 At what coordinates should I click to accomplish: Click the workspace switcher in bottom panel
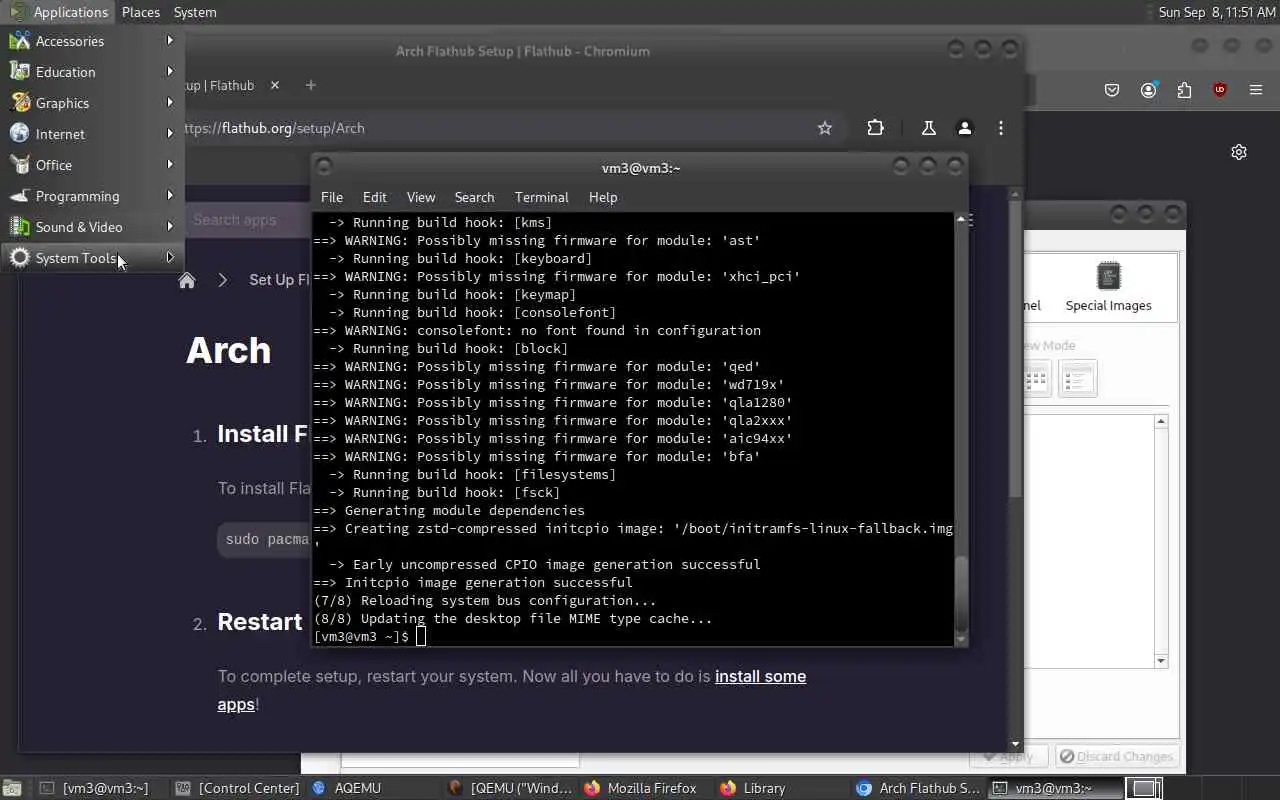(x=1145, y=788)
